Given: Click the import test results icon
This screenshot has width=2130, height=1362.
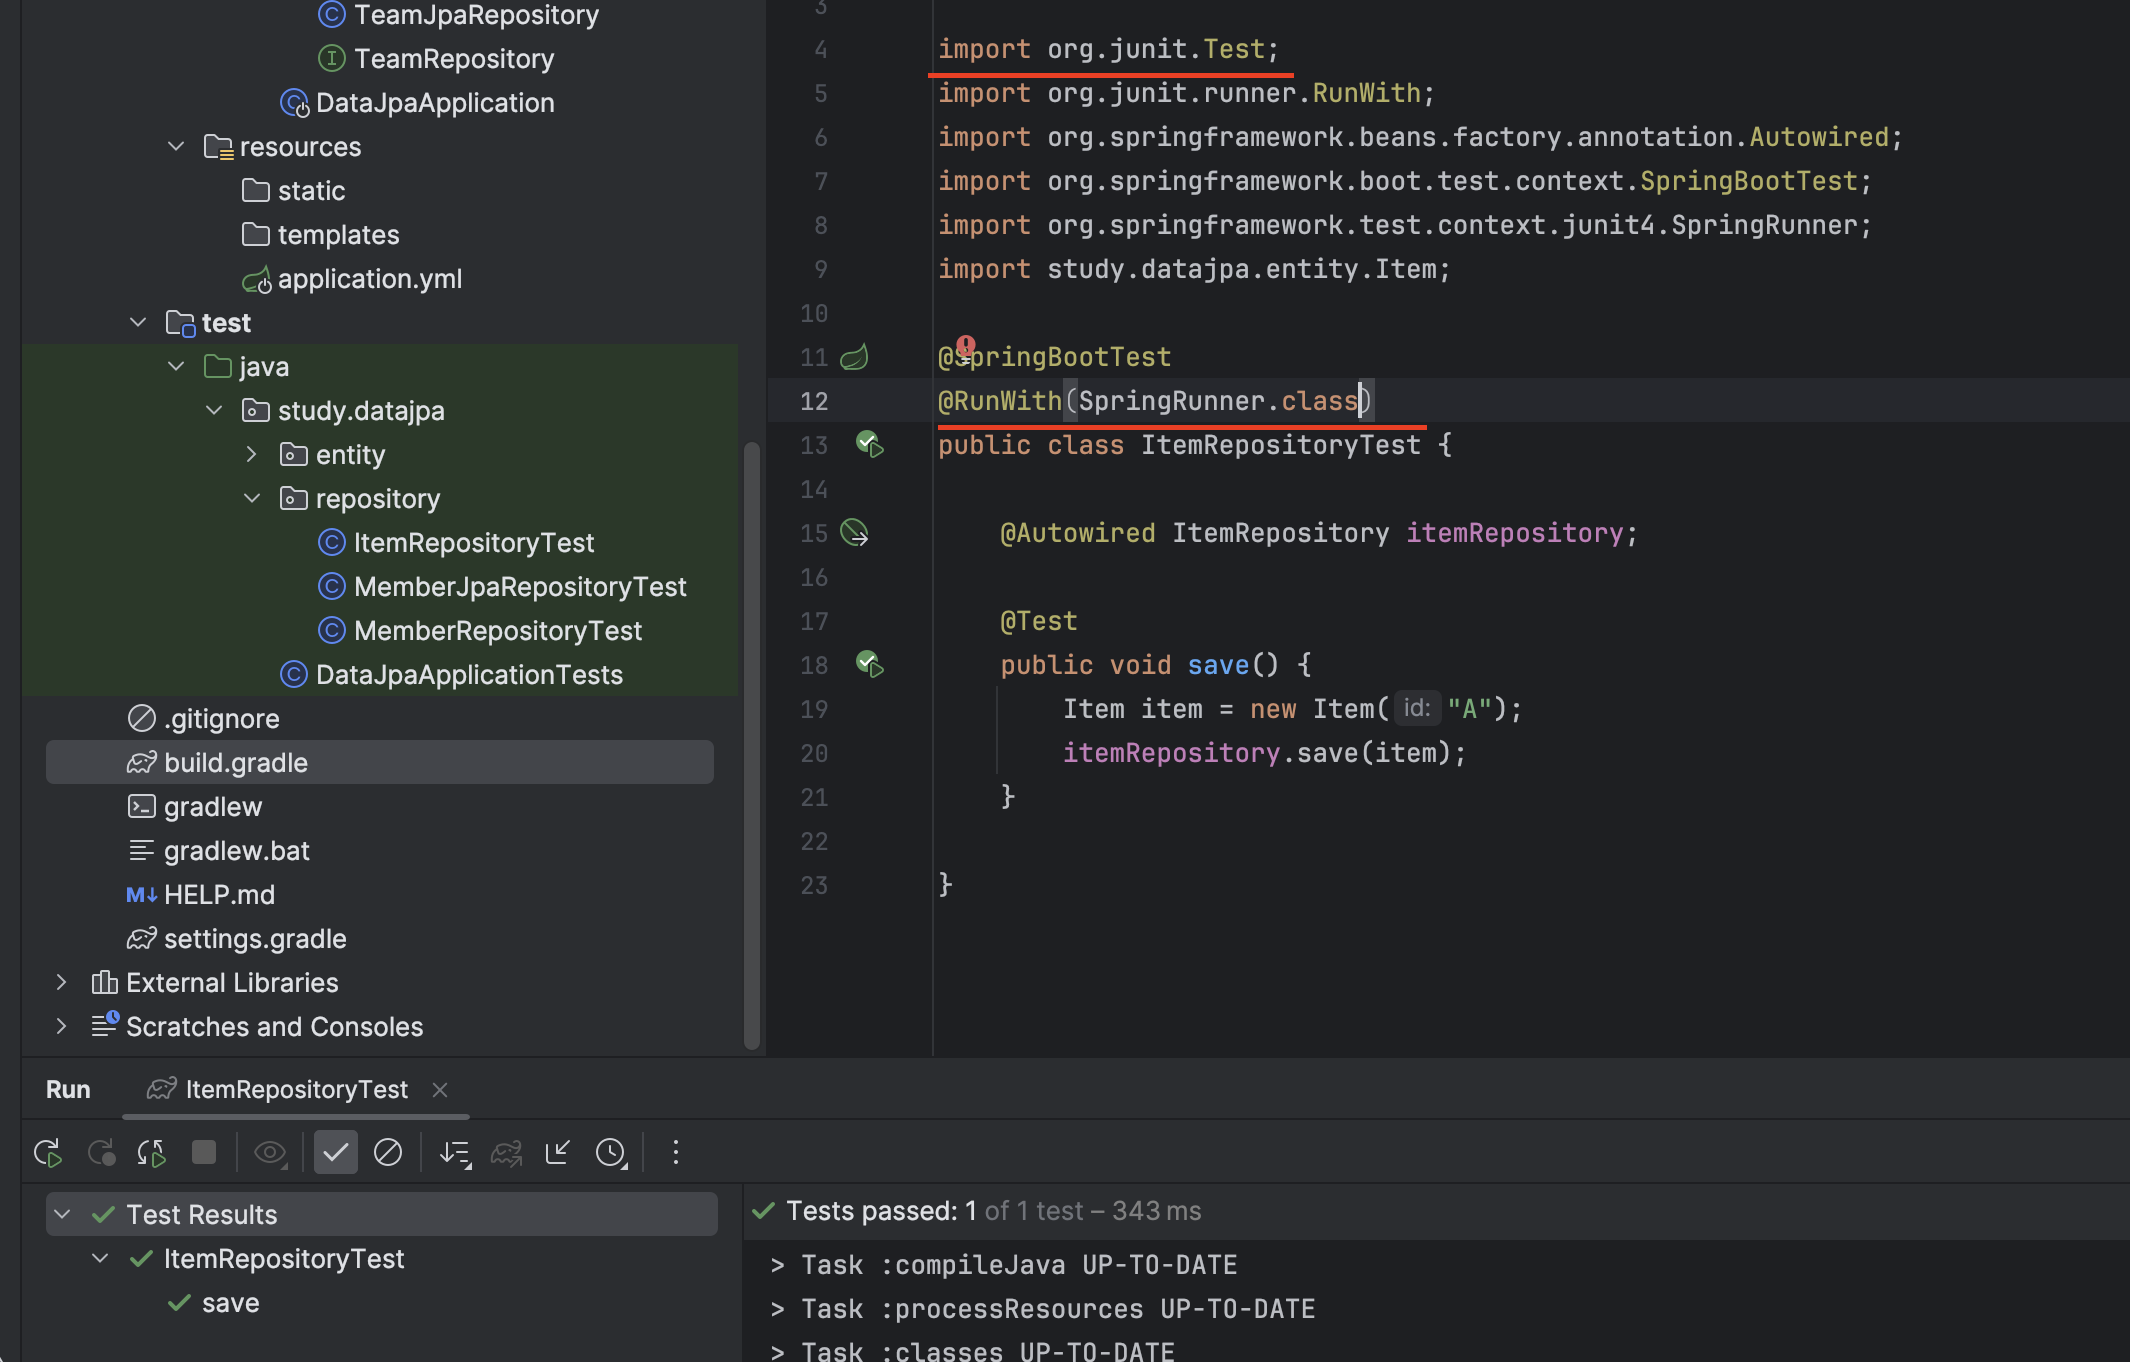Looking at the screenshot, I should click(x=558, y=1153).
